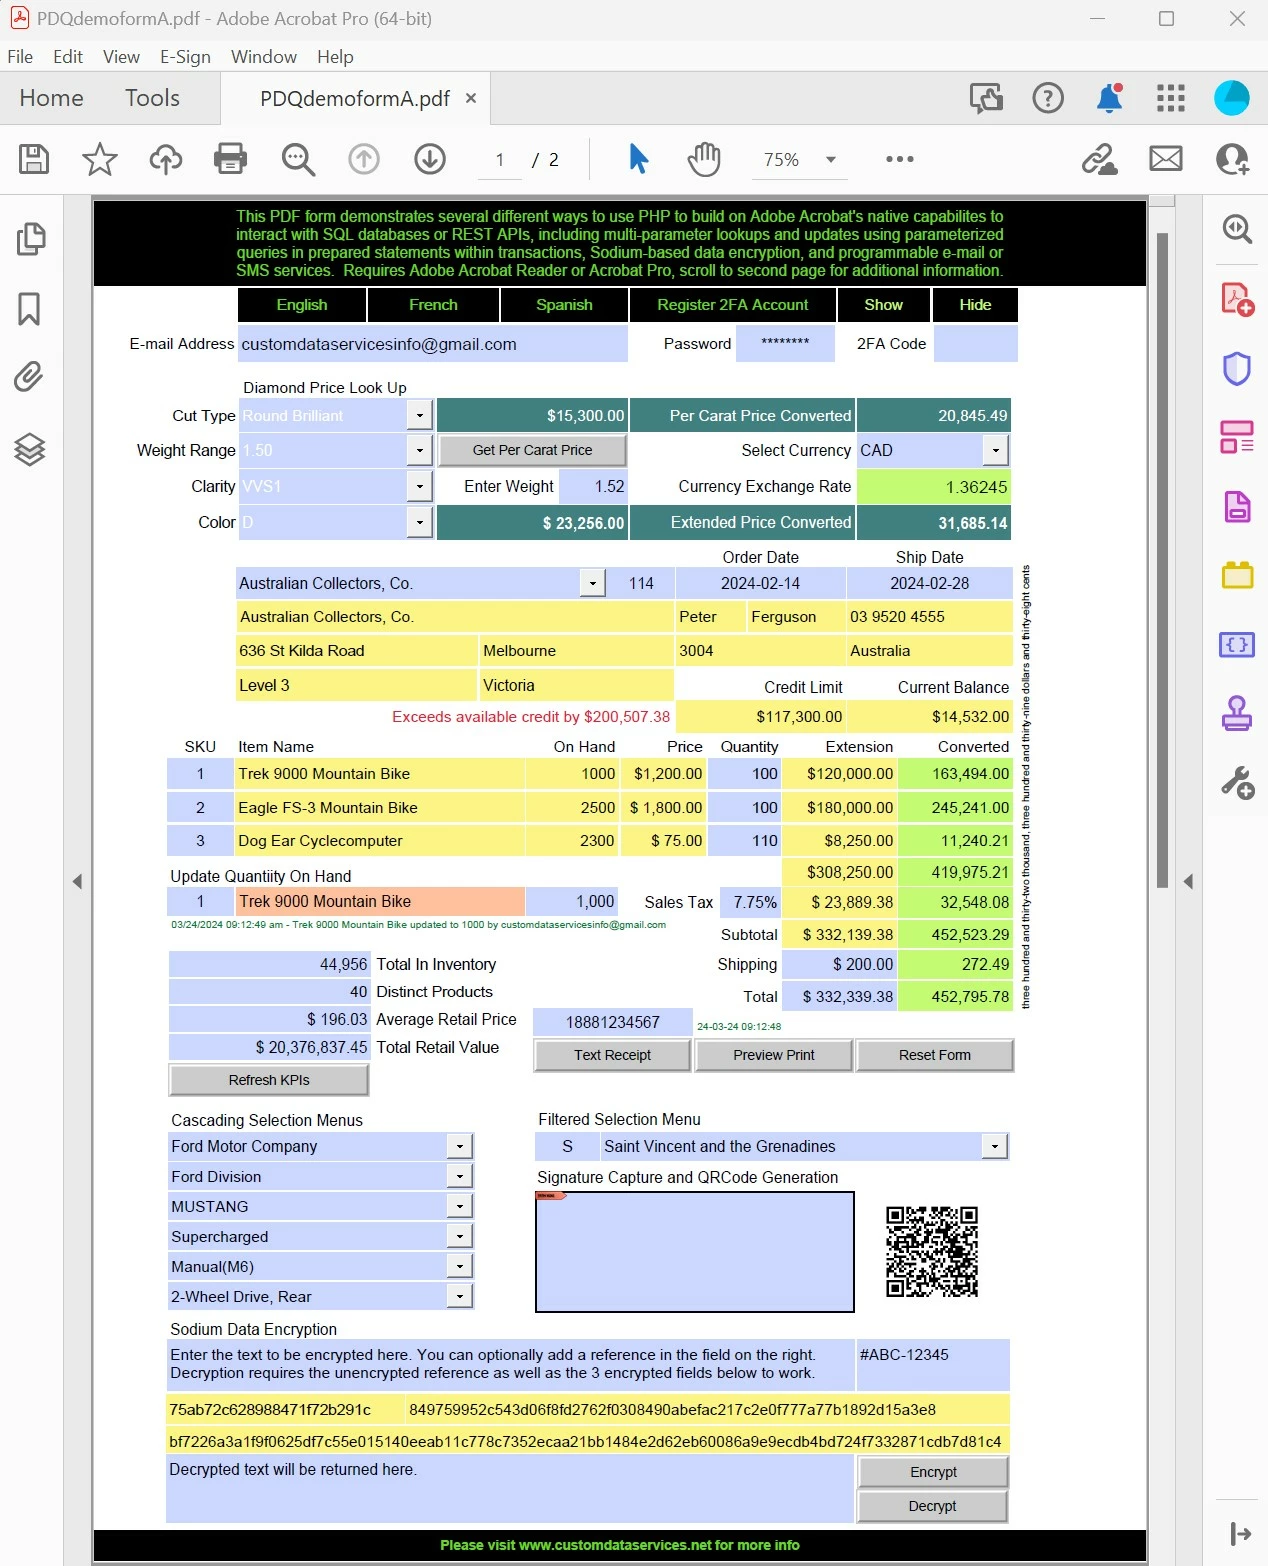This screenshot has height=1566, width=1268.
Task: Click the vertical document scrollbar
Action: [x=1162, y=560]
